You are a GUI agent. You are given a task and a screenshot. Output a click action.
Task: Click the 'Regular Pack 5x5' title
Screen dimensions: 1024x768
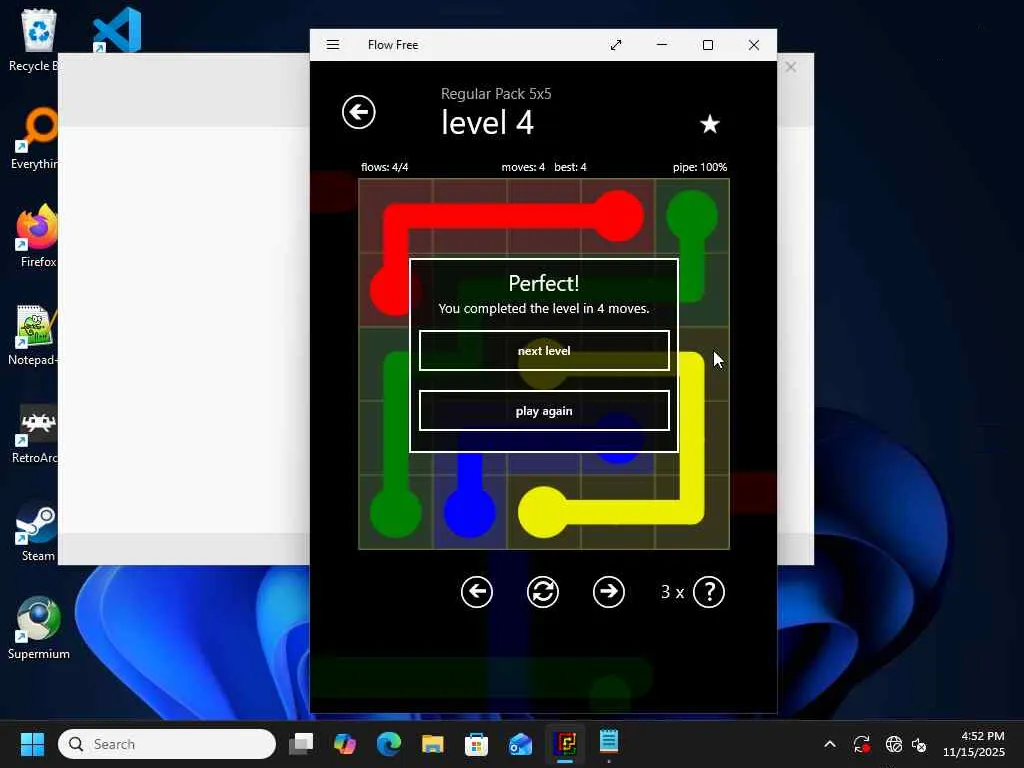coord(496,93)
